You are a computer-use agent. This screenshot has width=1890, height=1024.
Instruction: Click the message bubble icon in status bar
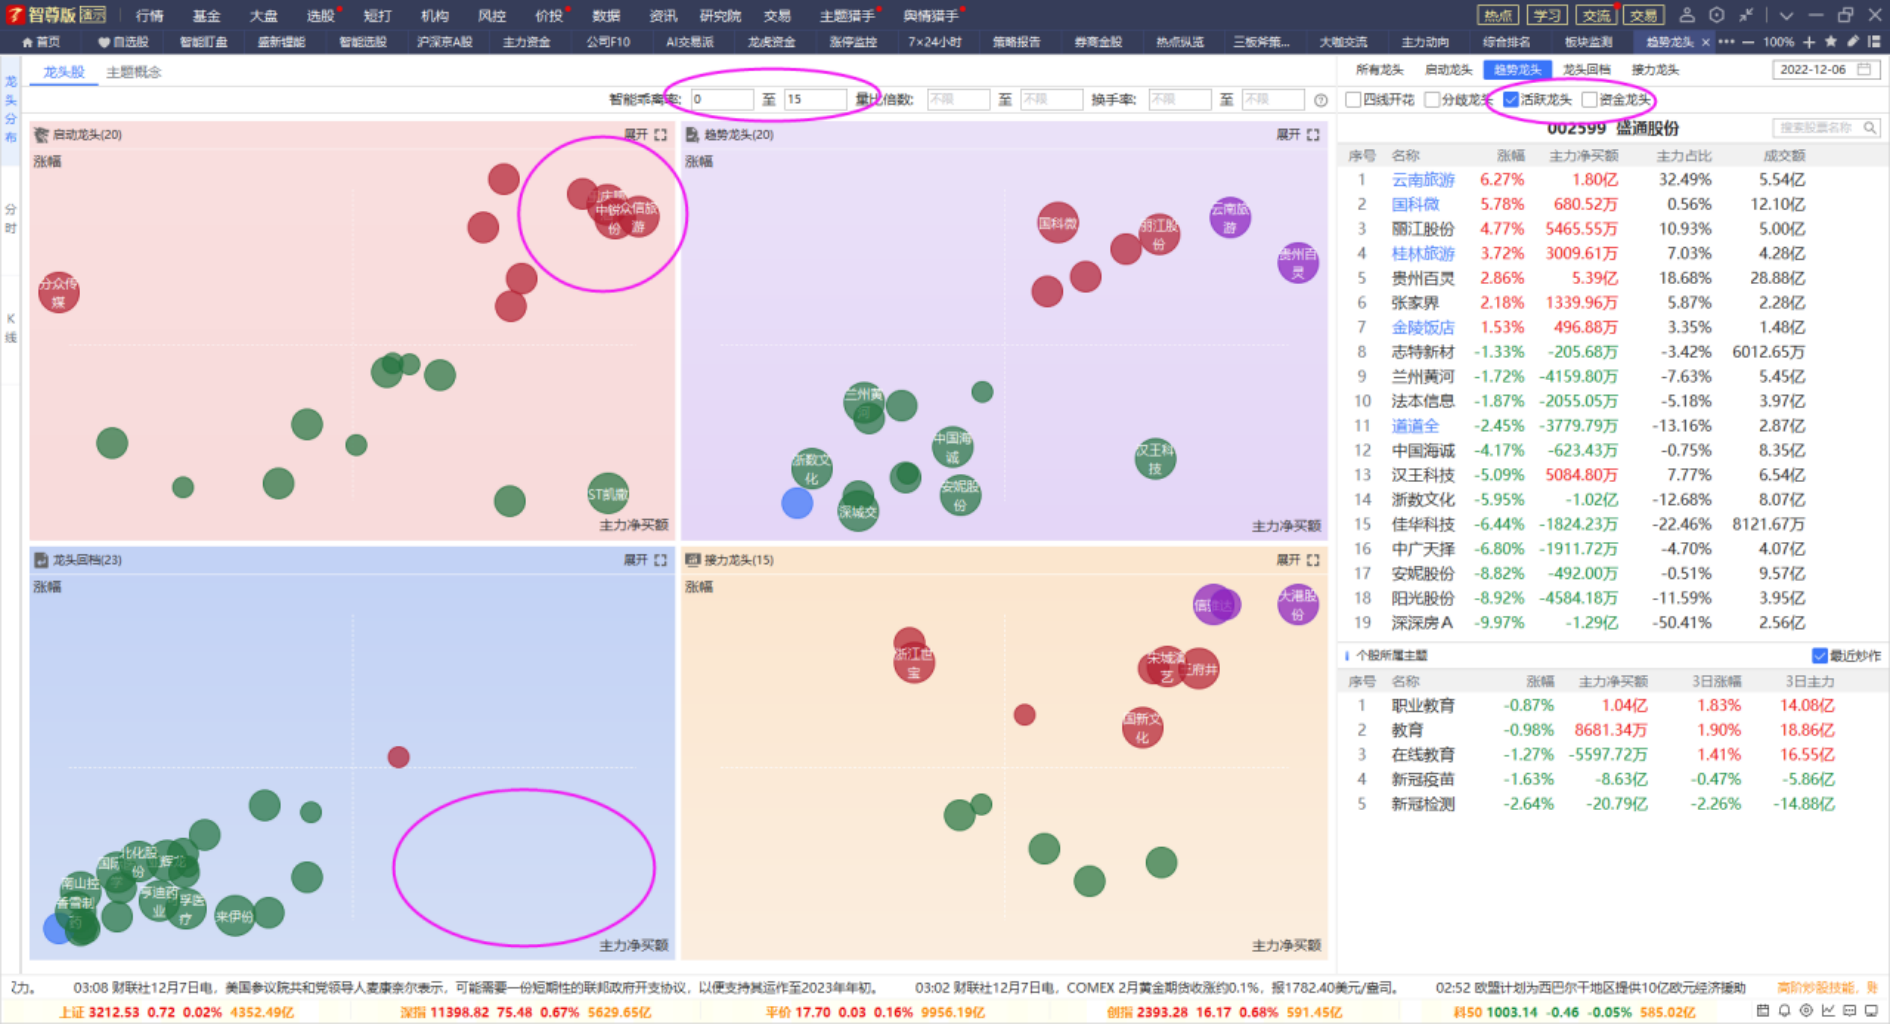pos(1850,1011)
